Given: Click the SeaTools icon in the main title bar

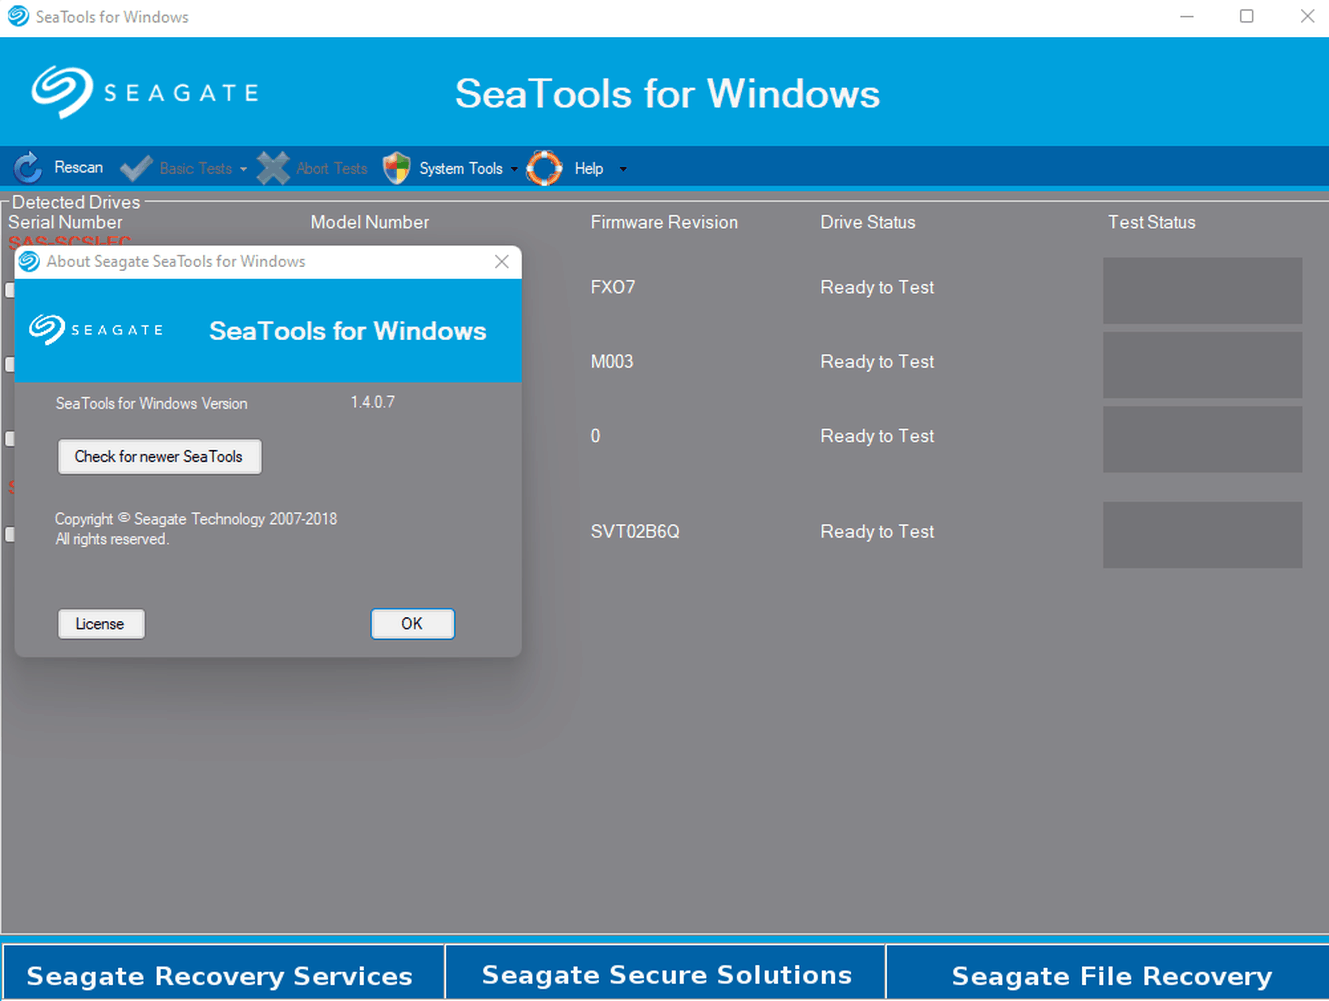Looking at the screenshot, I should coord(18,16).
